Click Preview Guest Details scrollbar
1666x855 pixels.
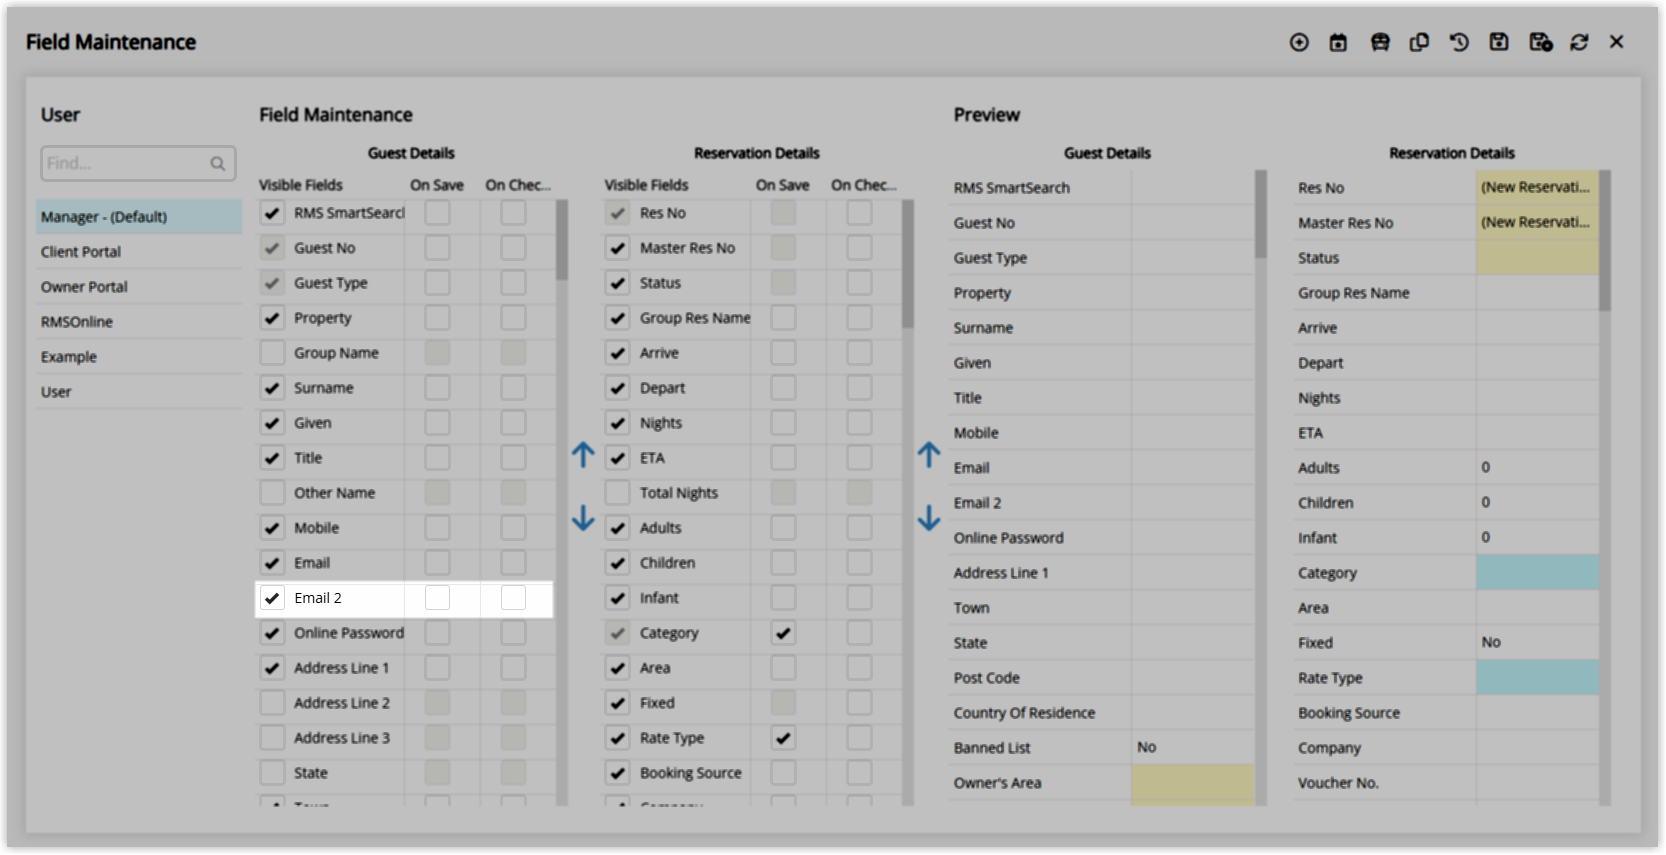(x=1261, y=214)
